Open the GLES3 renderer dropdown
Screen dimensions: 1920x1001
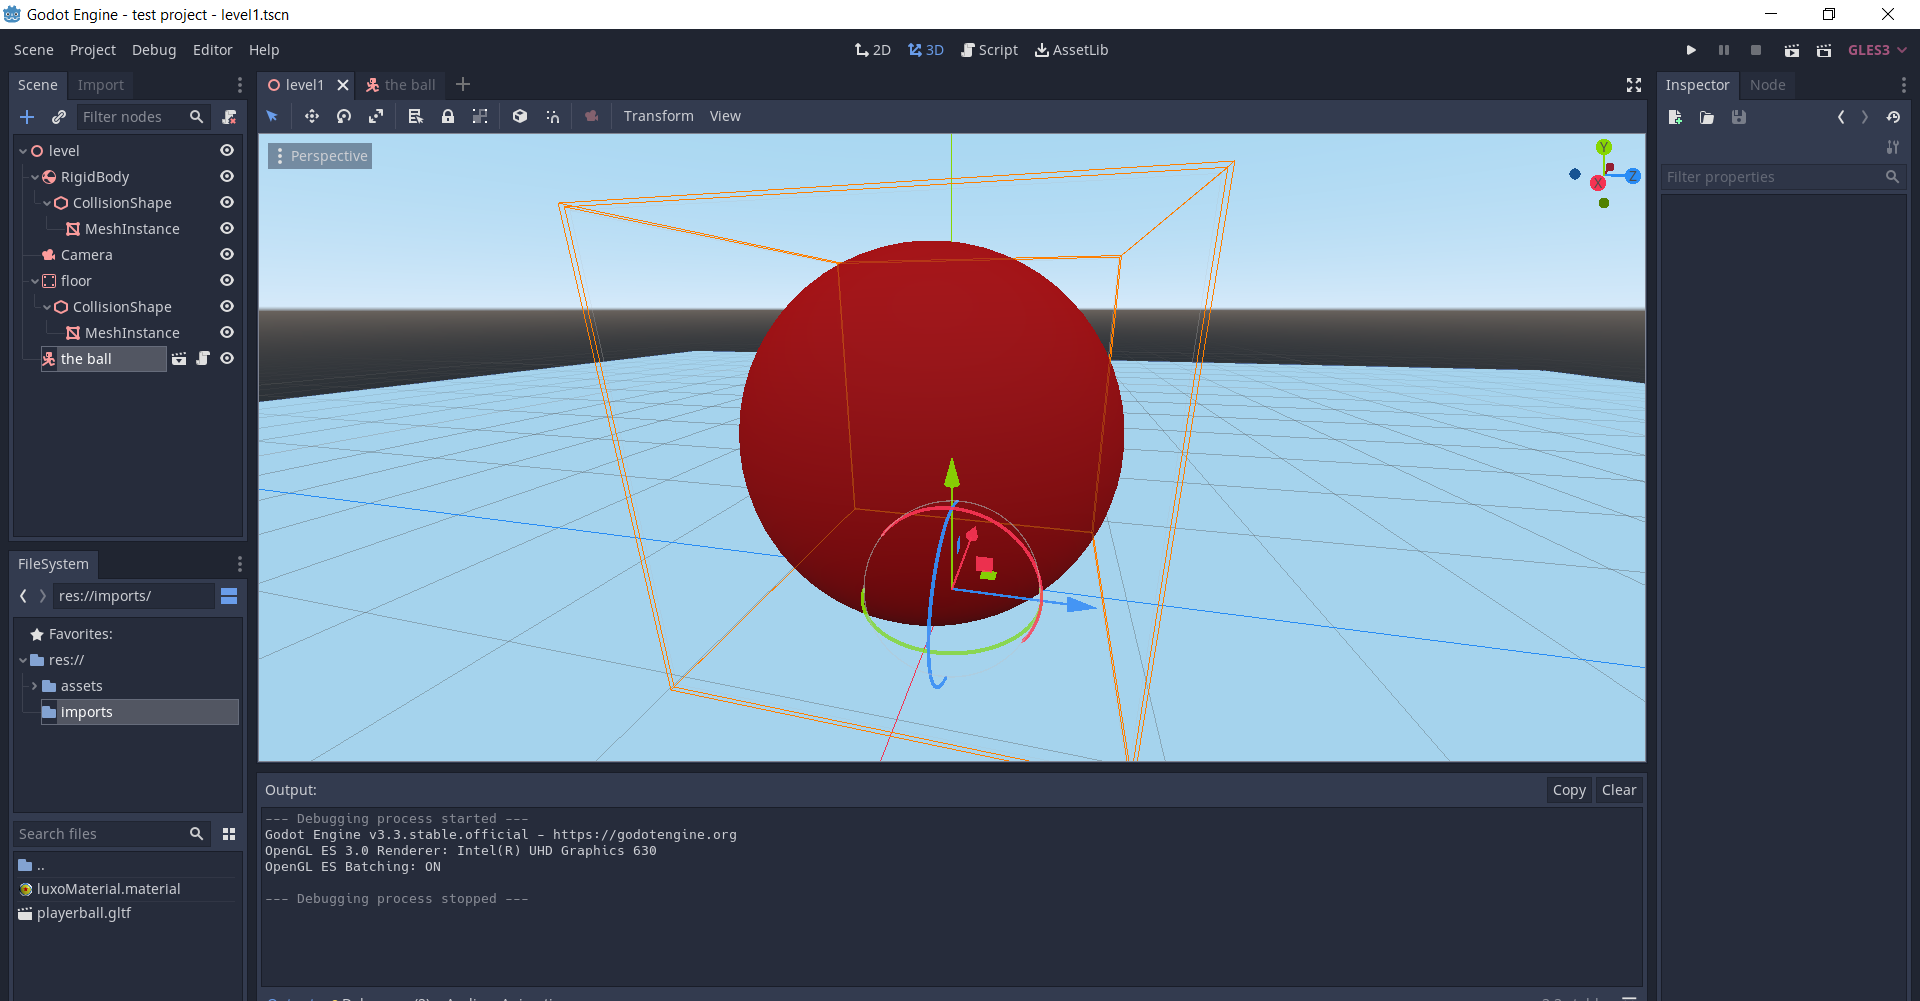1875,50
